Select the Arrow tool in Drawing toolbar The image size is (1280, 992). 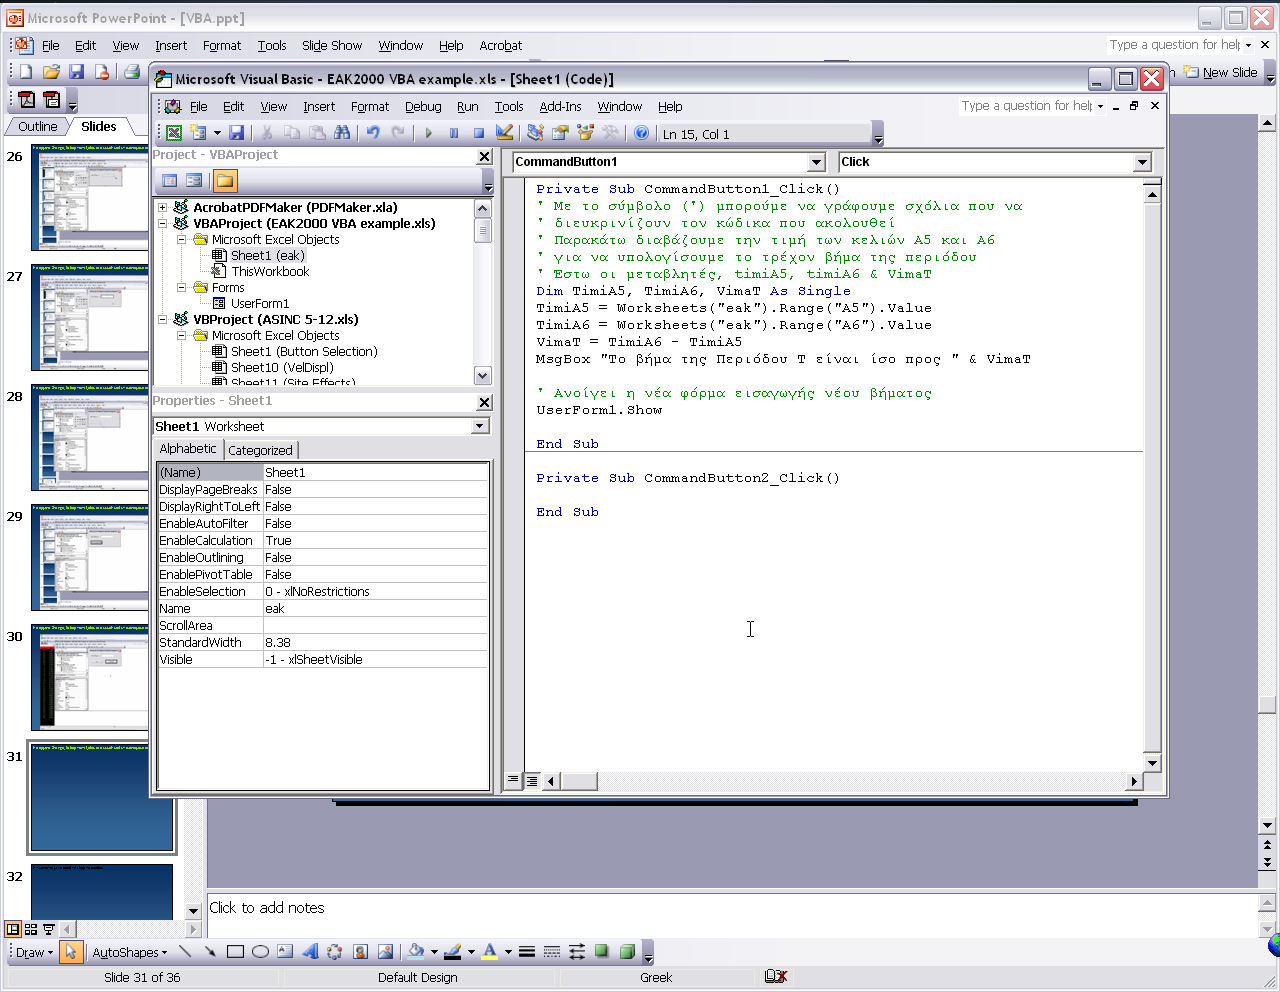pyautogui.click(x=210, y=952)
